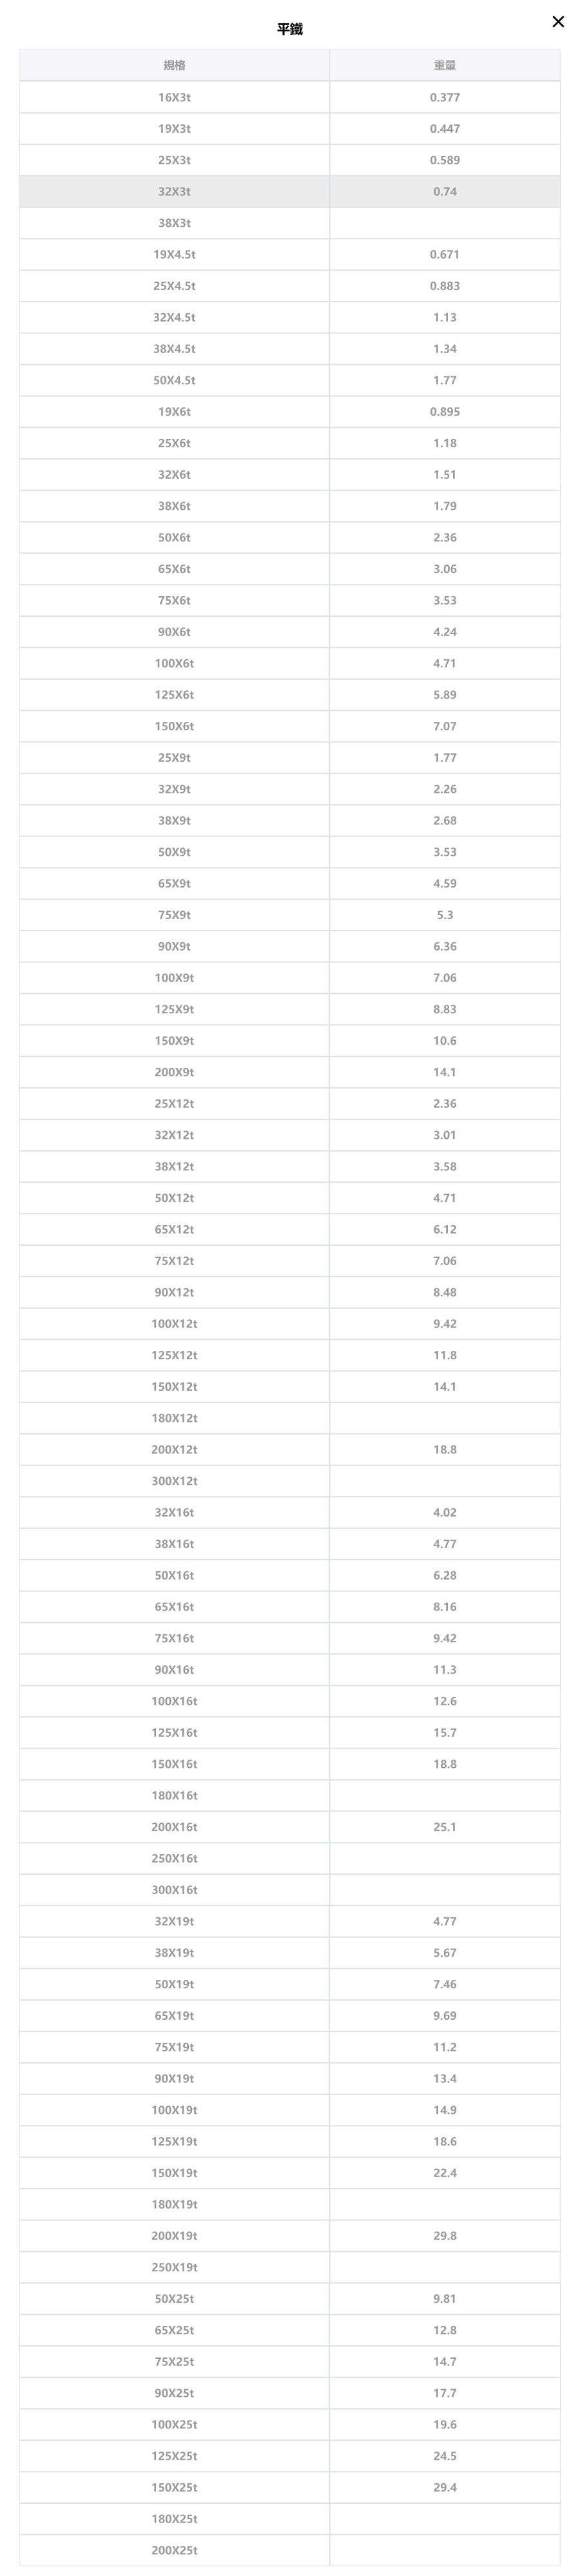This screenshot has width=580, height=2576.
Task: Select the 16X3t specification cell
Action: pos(174,97)
